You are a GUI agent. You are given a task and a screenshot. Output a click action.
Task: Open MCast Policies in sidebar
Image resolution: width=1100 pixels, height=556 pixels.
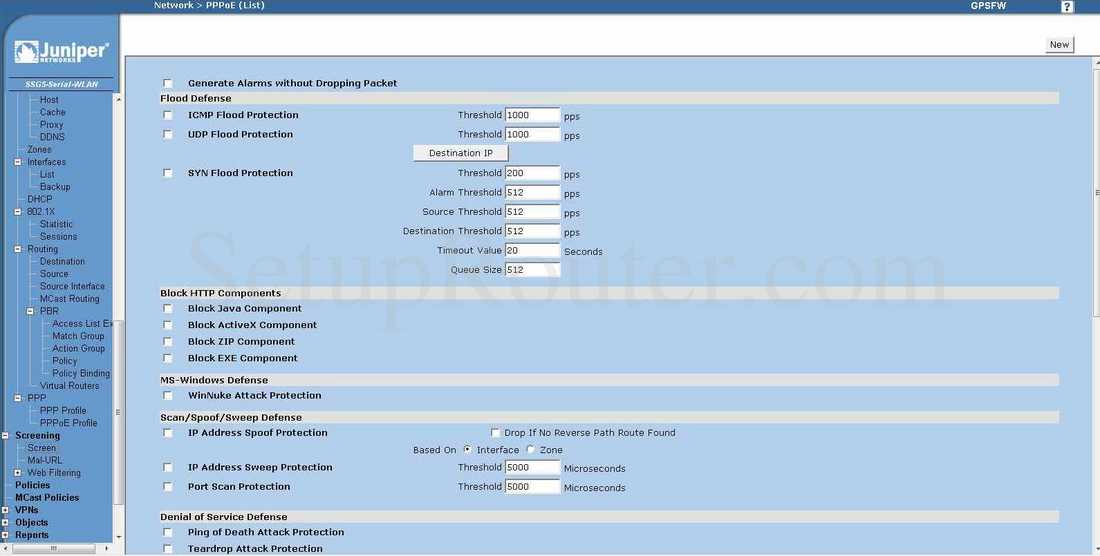[47, 498]
